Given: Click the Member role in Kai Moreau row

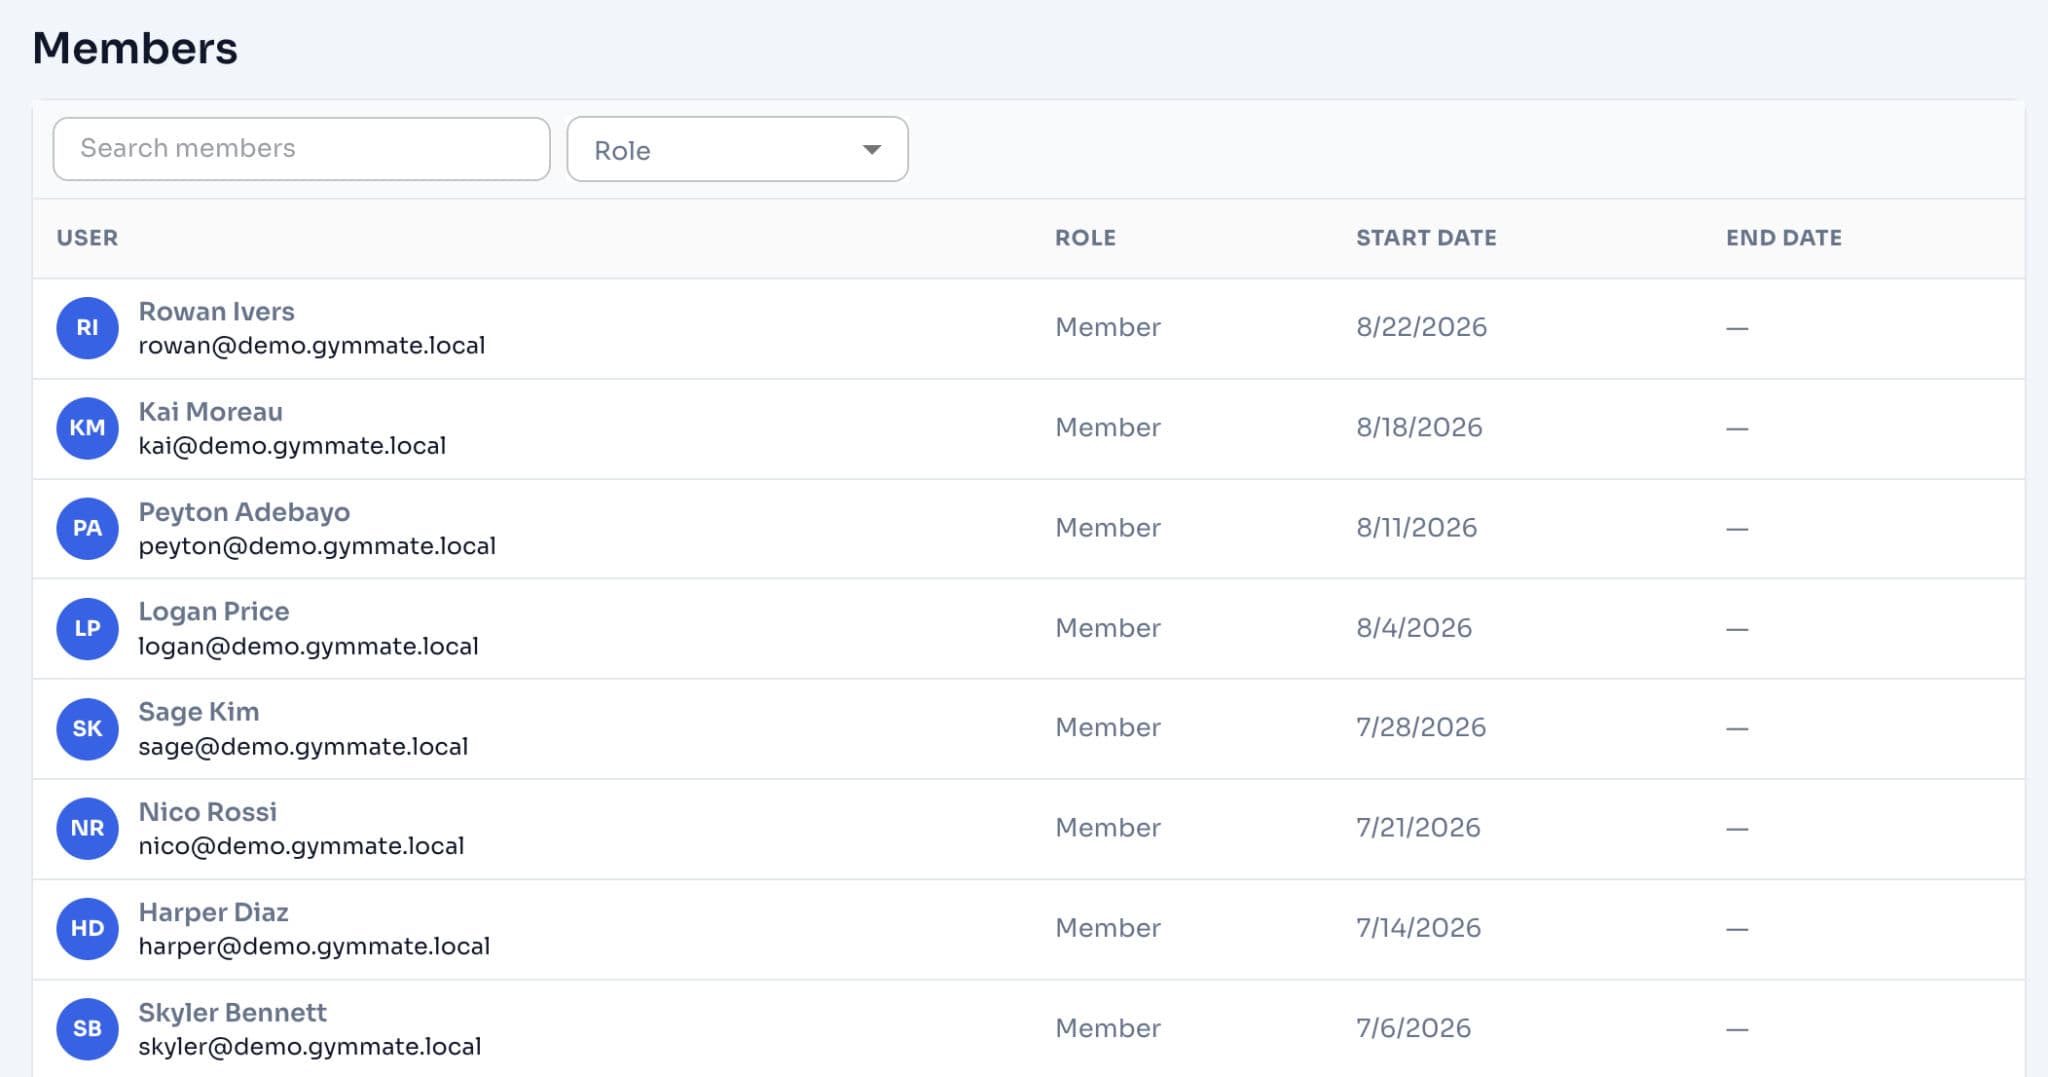Looking at the screenshot, I should tap(1108, 427).
